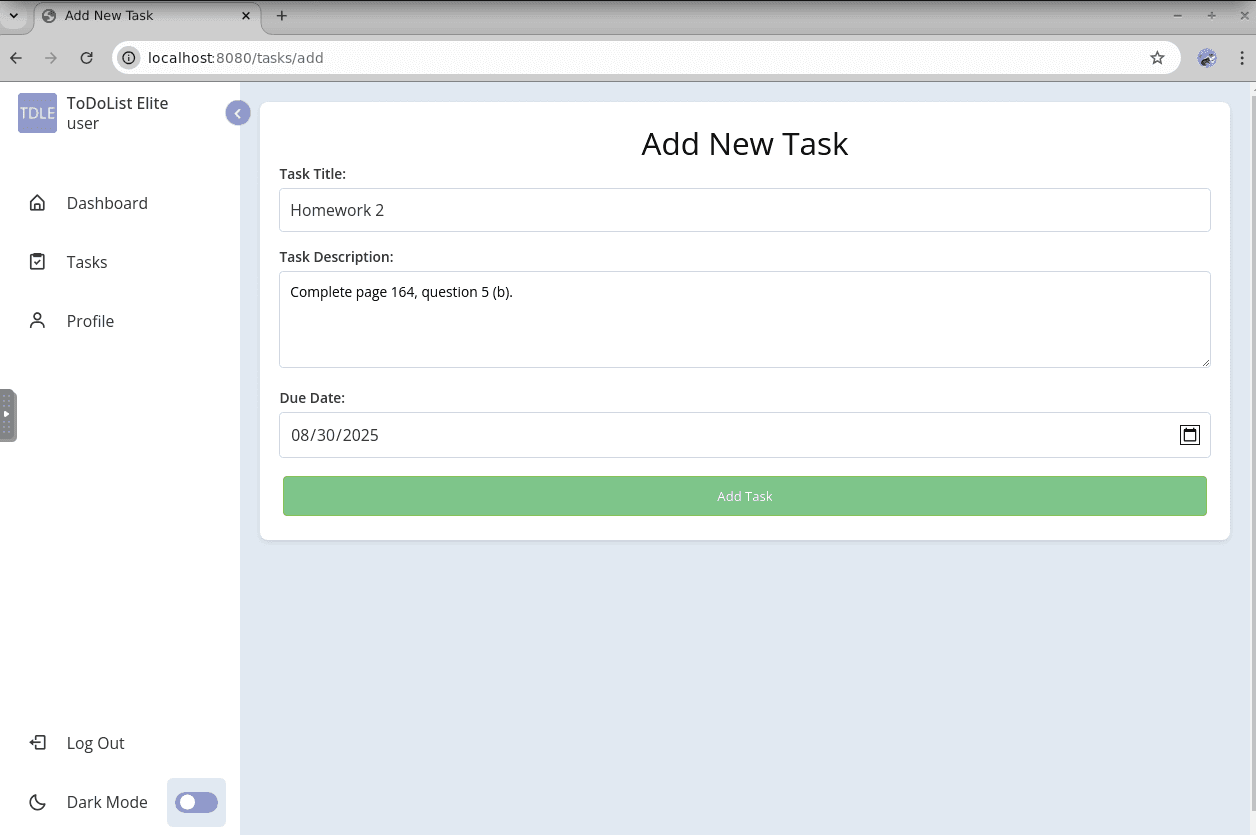The width and height of the screenshot is (1256, 835).
Task: Click the Dashboard home icon
Action: tap(37, 203)
